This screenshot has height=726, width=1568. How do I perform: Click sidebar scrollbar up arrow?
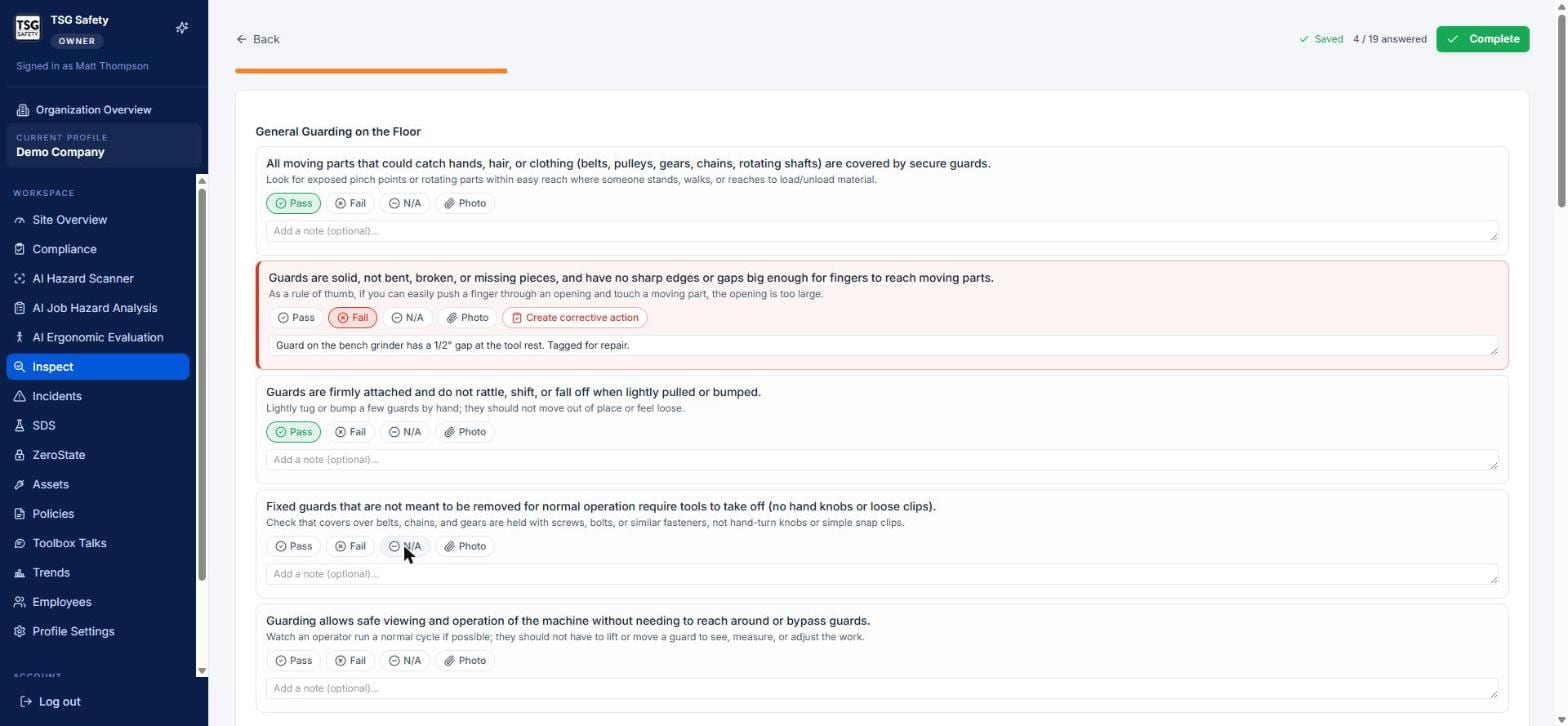(x=202, y=182)
